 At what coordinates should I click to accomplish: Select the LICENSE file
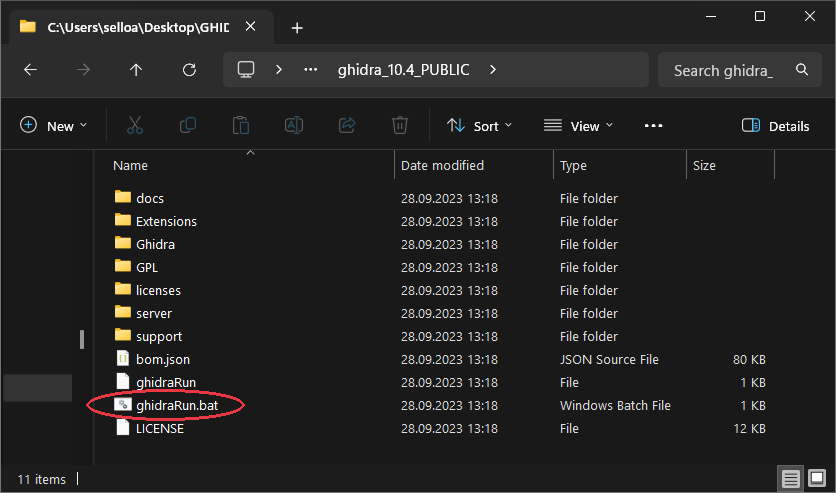click(159, 429)
